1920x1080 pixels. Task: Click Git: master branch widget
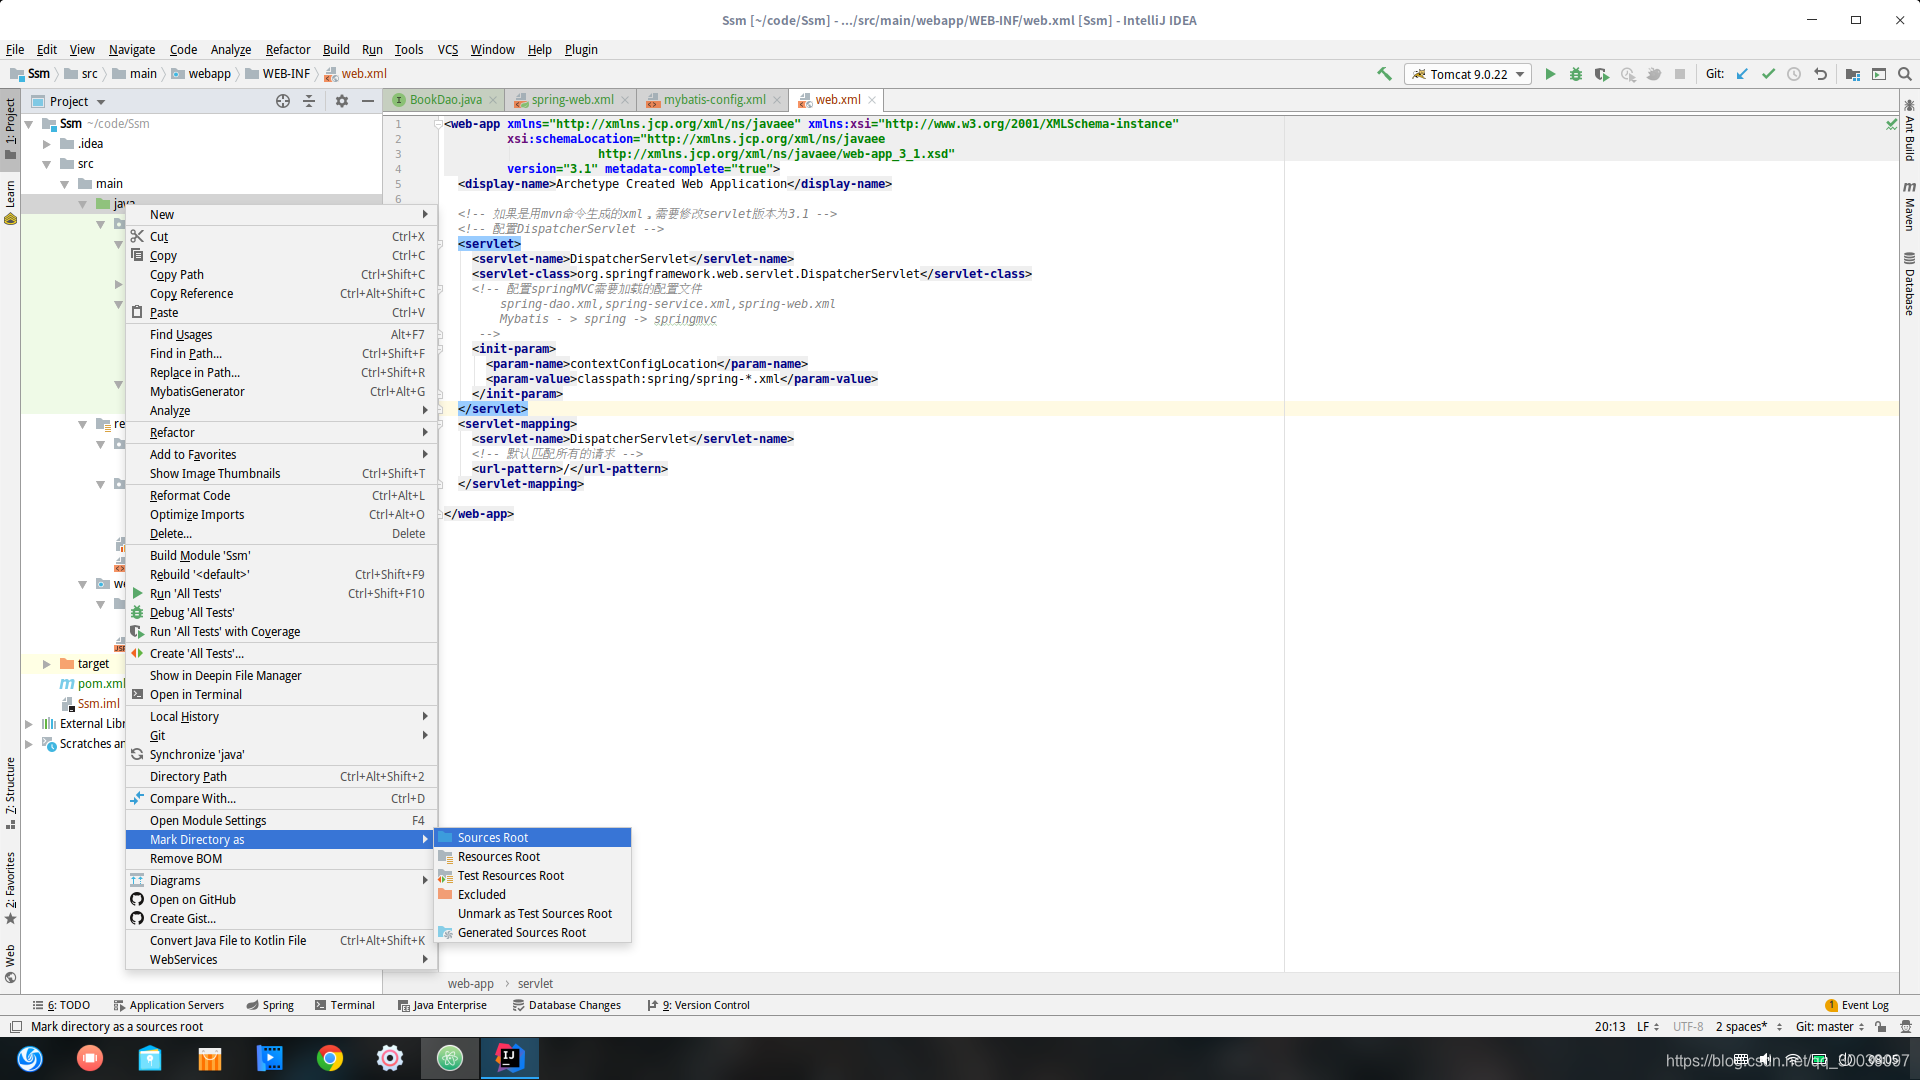[1829, 1026]
